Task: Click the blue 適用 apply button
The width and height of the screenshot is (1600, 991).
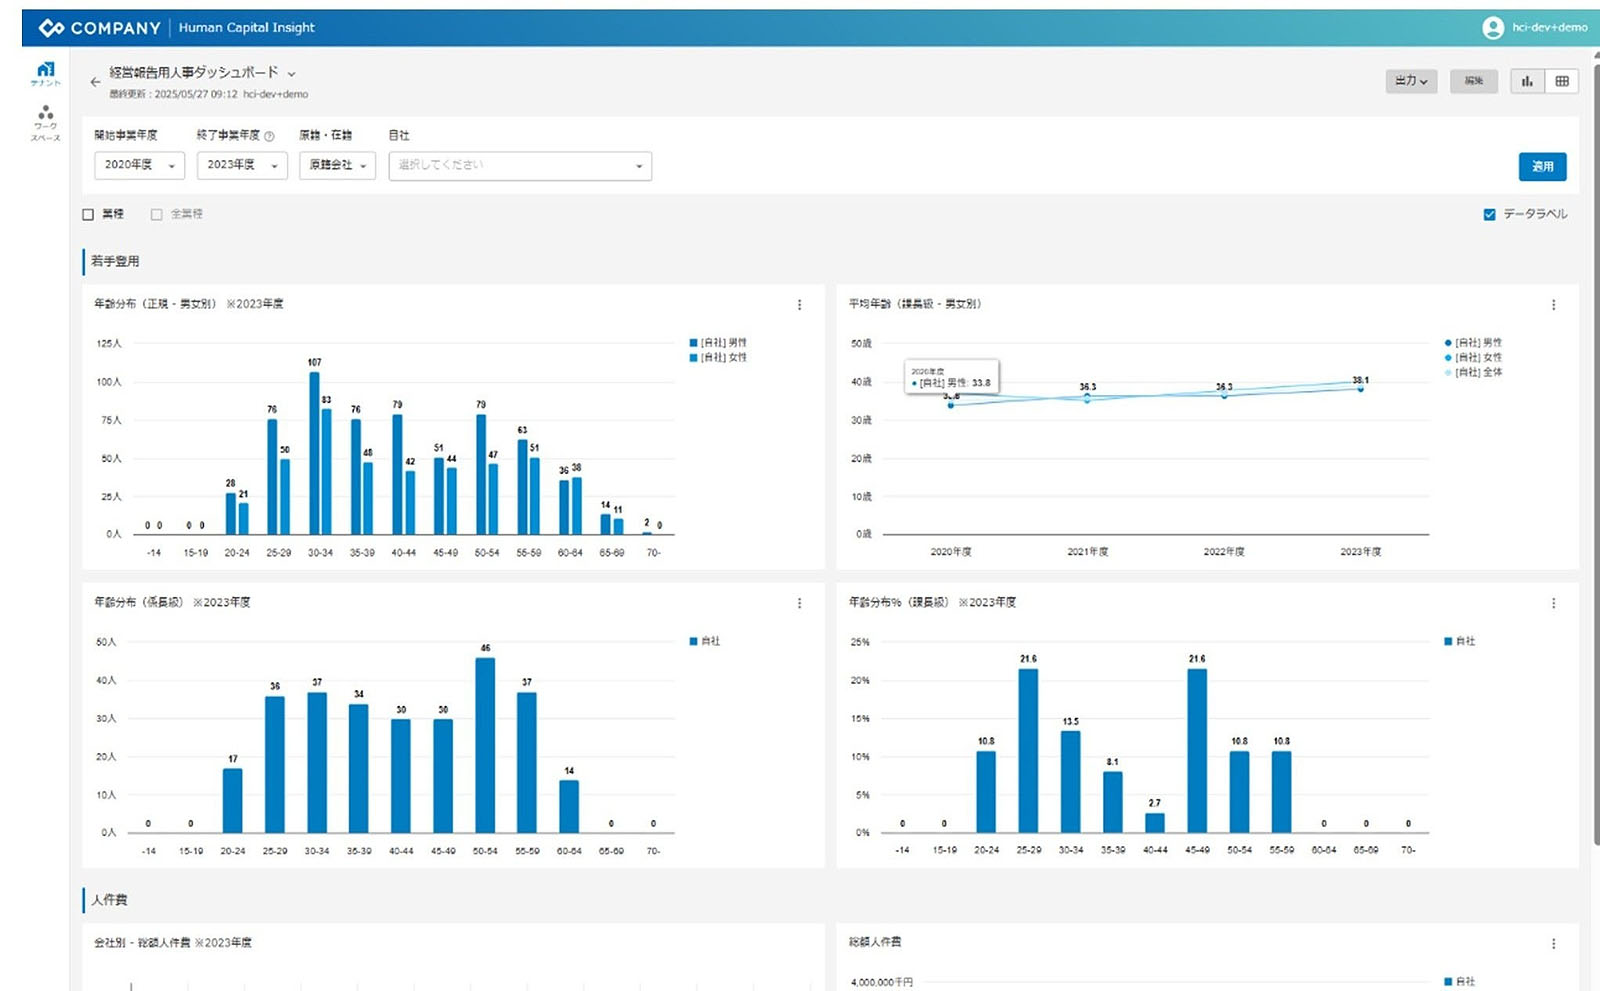Action: [1542, 167]
